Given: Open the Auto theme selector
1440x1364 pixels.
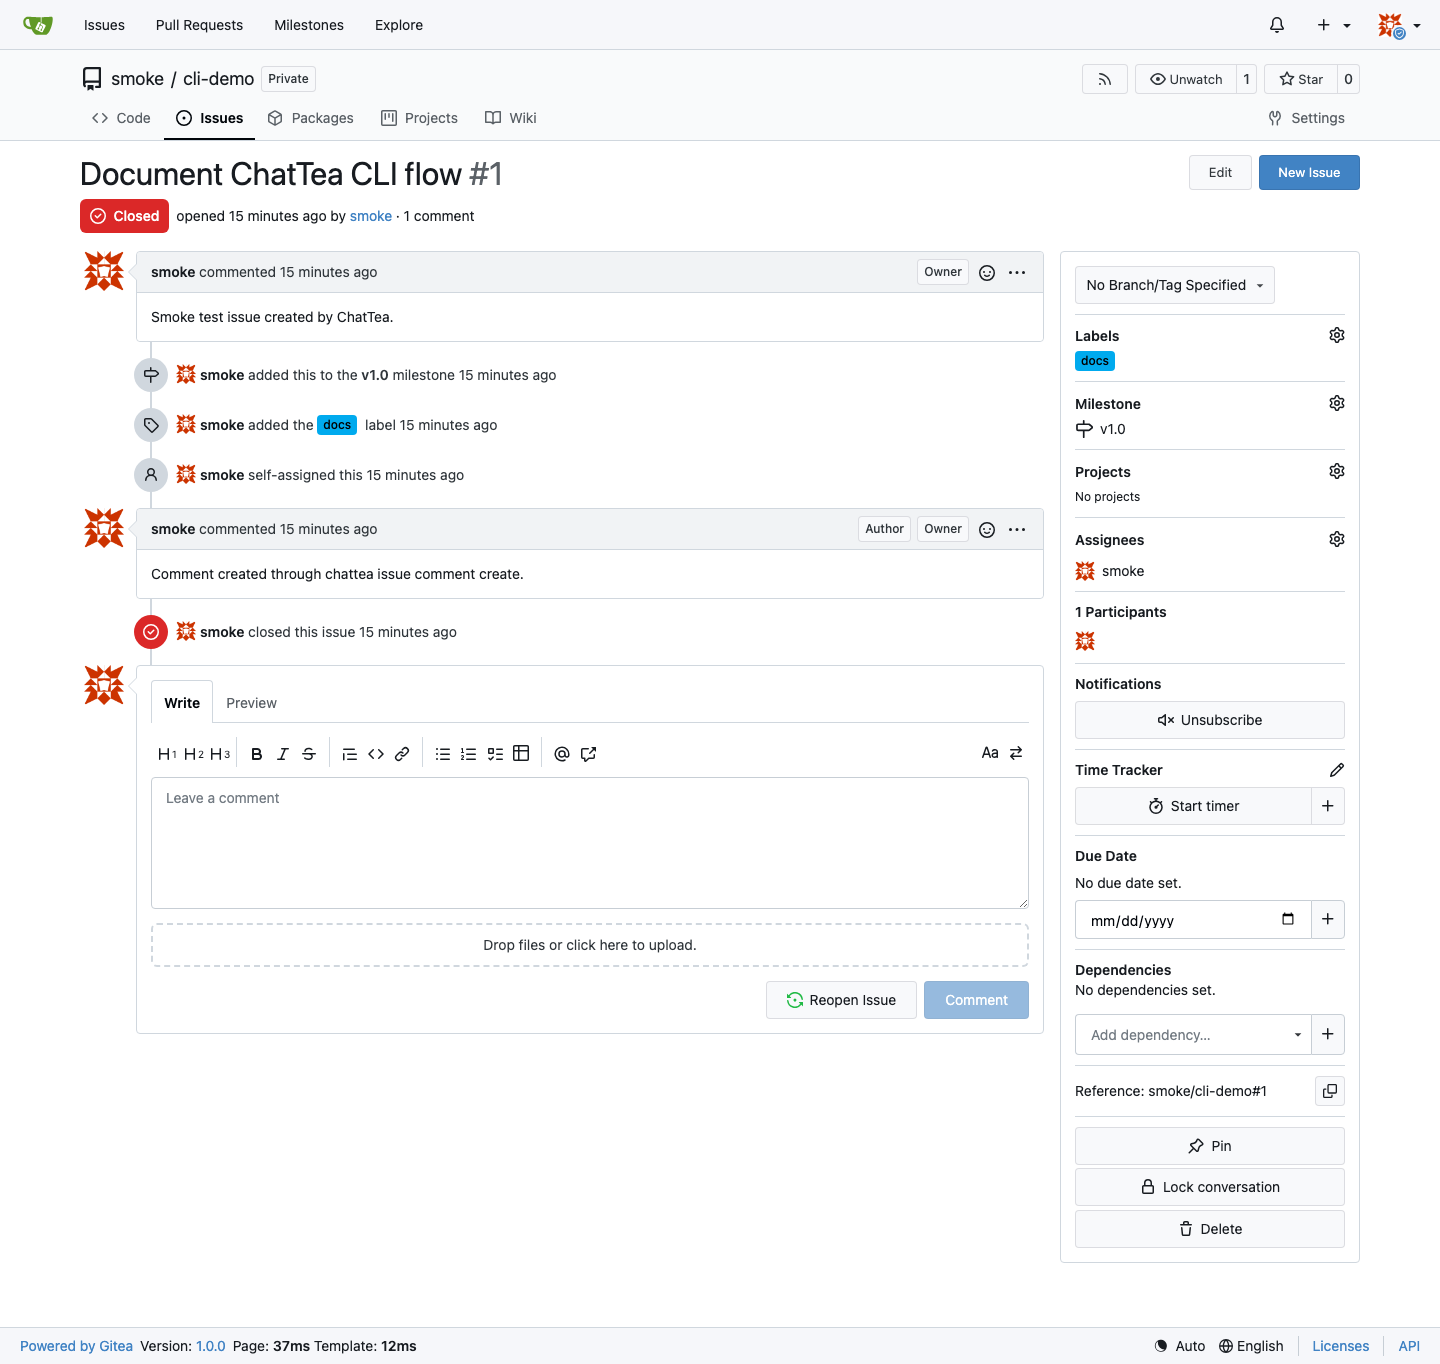Looking at the screenshot, I should [x=1180, y=1346].
